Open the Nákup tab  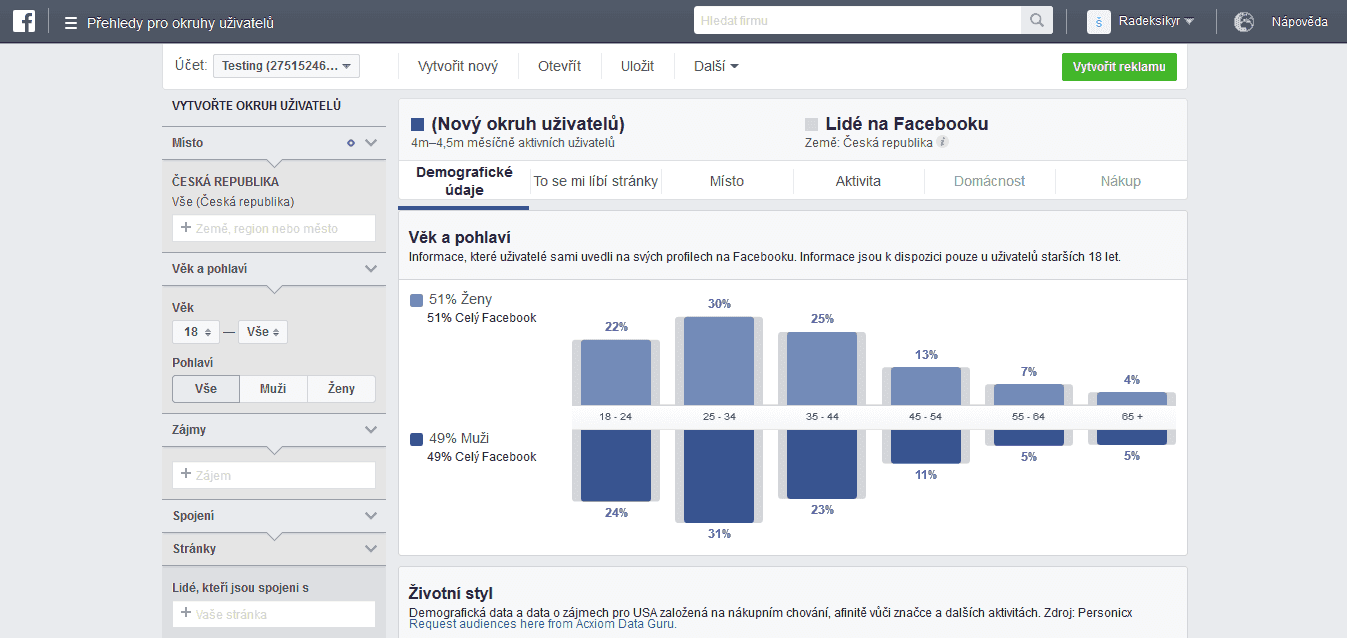pyautogui.click(x=1121, y=181)
